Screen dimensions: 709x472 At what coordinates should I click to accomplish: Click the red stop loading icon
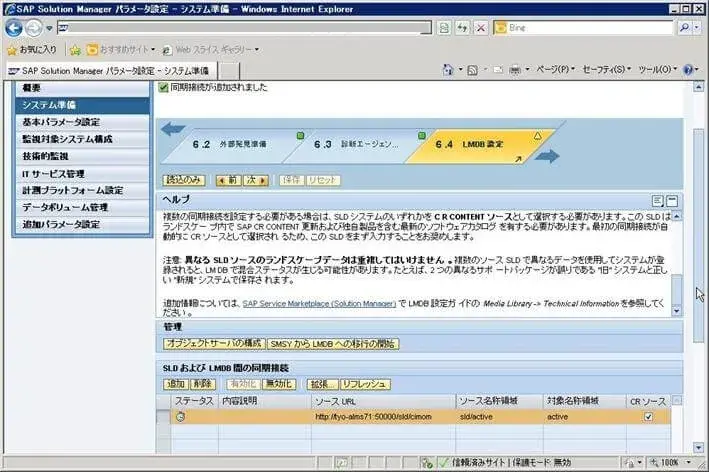[481, 28]
